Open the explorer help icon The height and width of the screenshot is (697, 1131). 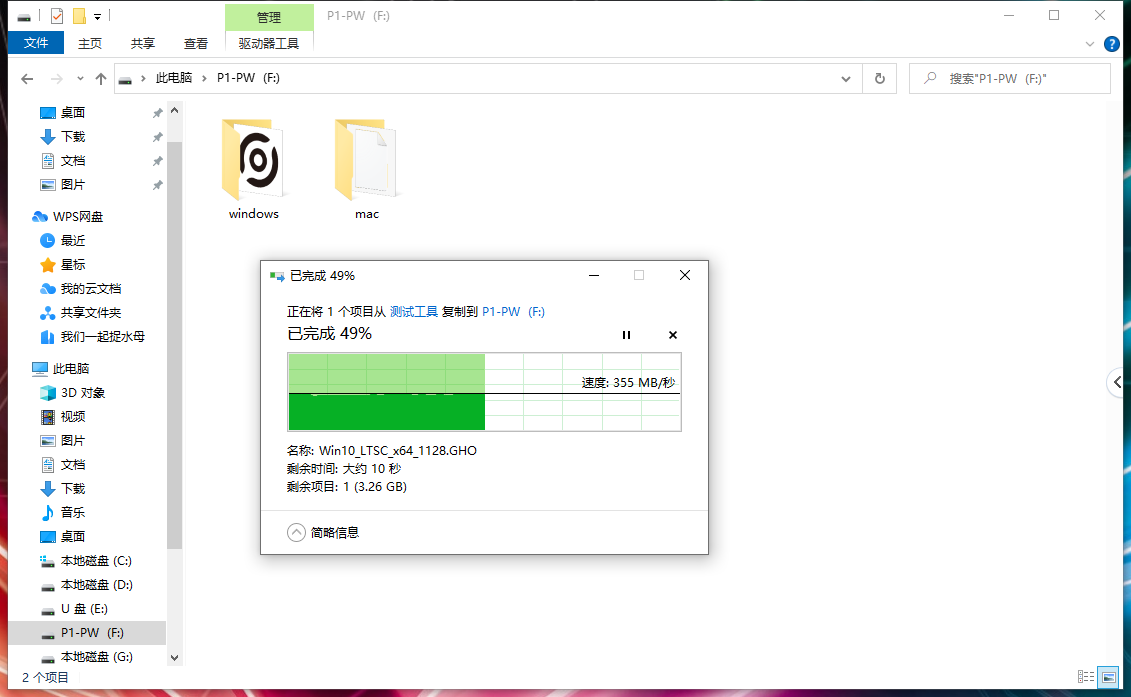[x=1112, y=44]
